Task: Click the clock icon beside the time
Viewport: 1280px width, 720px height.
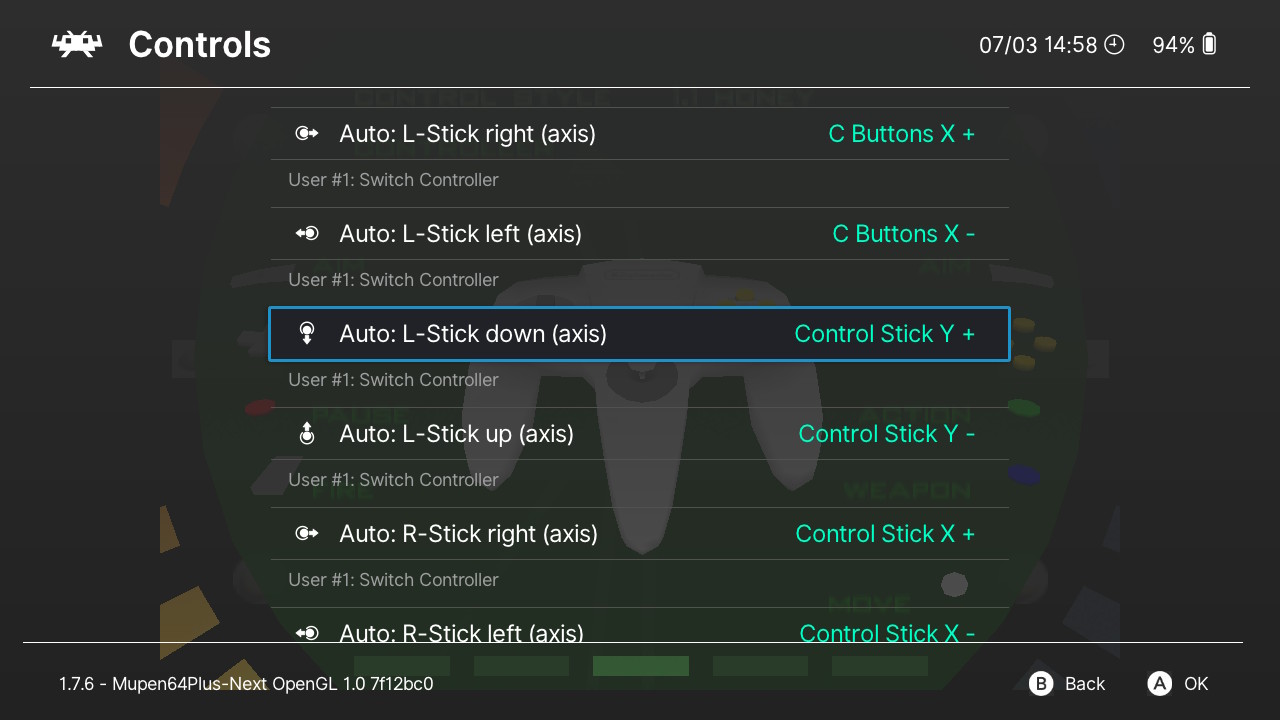Action: (1114, 45)
